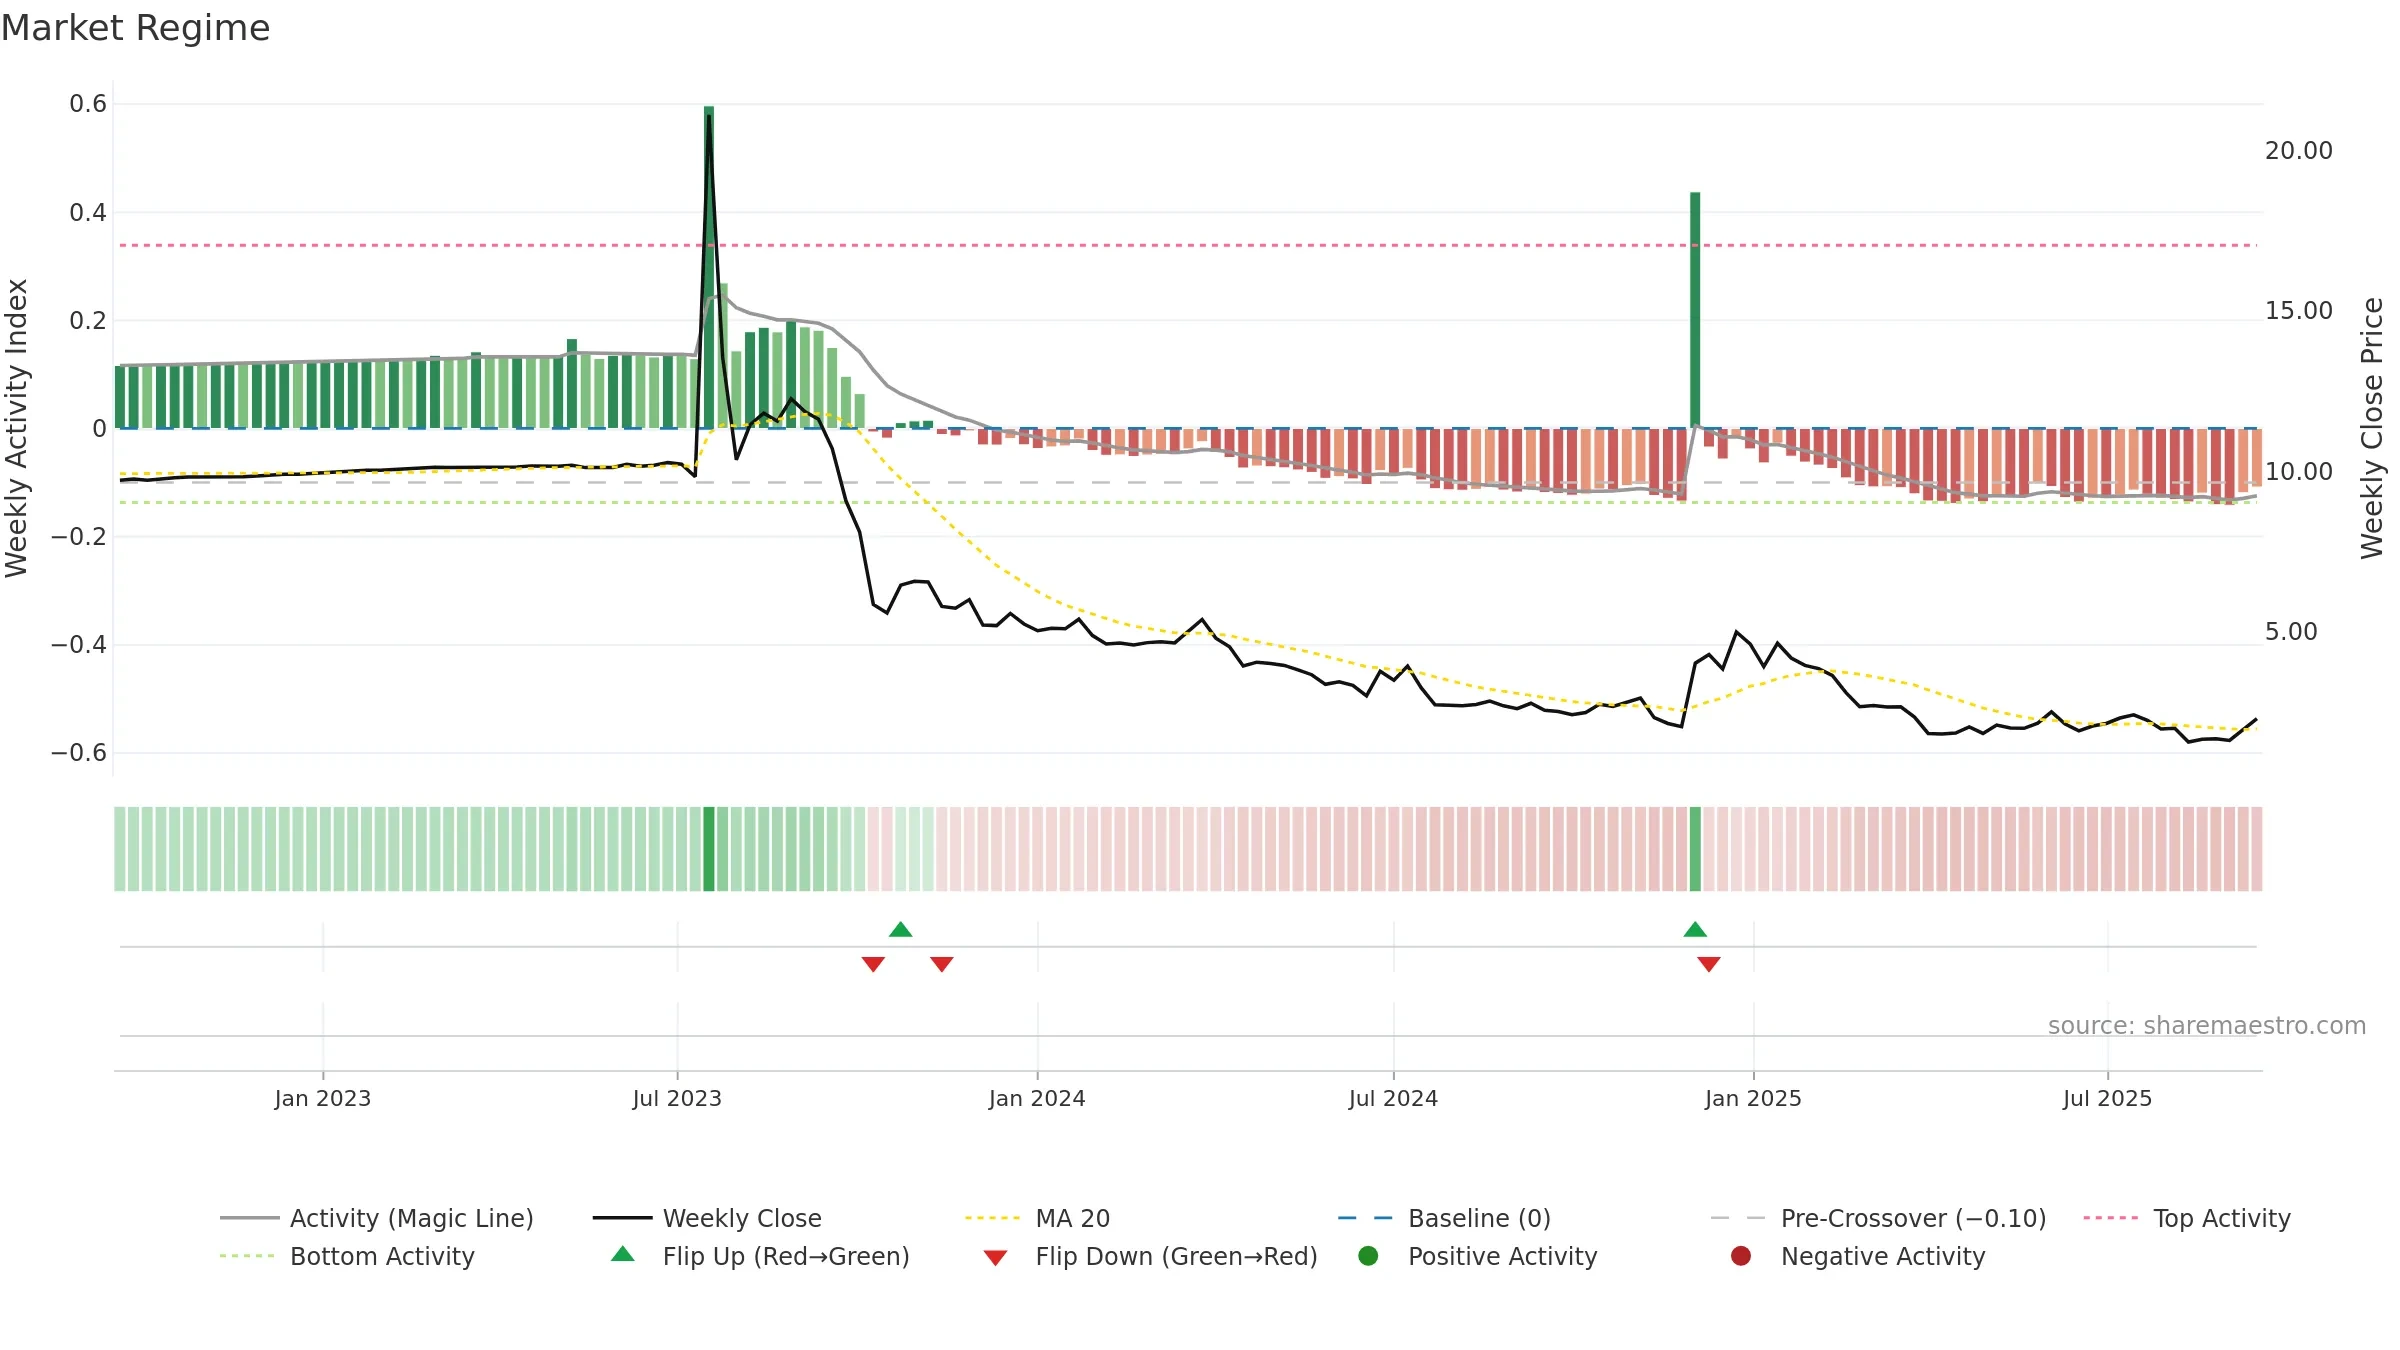
Task: Click the dark green regime strip cell July 2023
Action: 709,849
